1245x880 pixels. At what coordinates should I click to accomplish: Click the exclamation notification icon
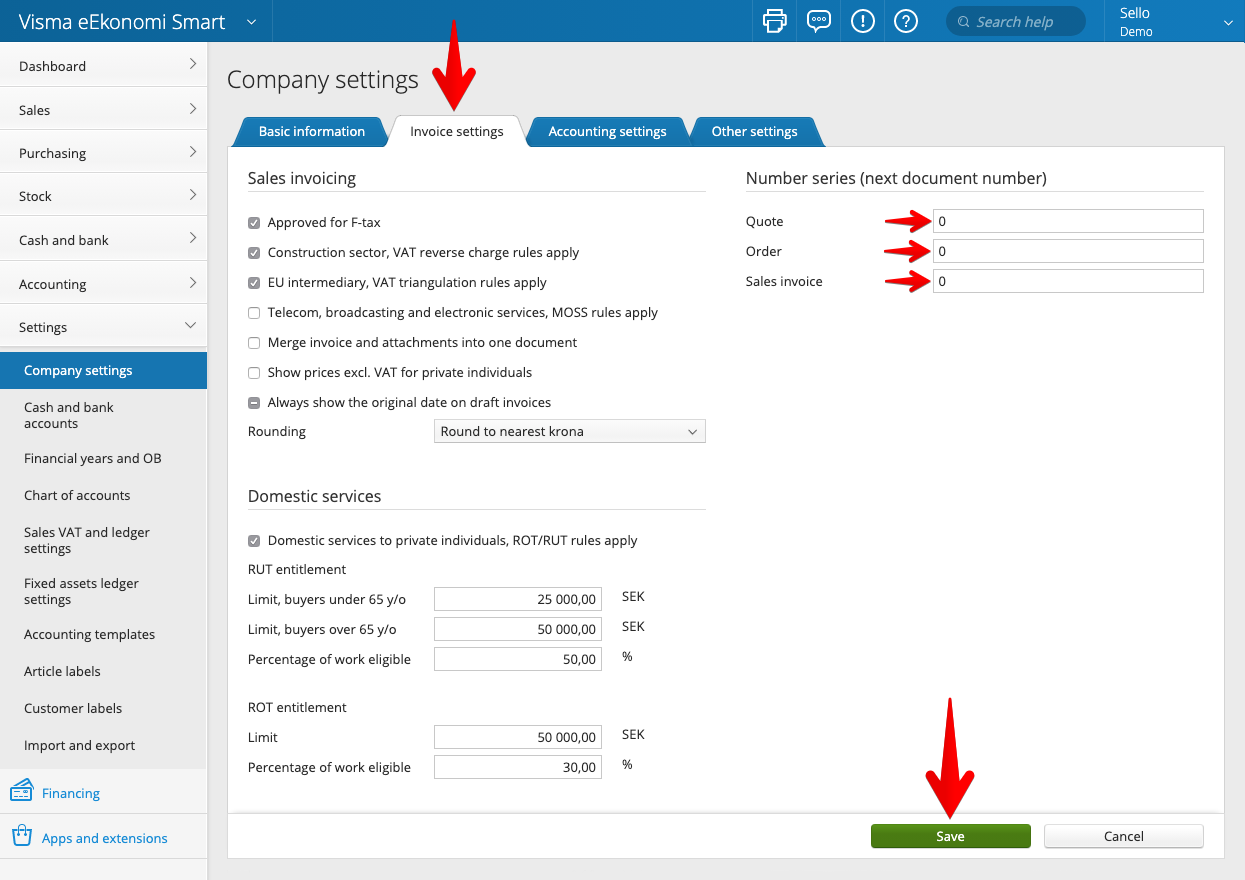pyautogui.click(x=862, y=21)
